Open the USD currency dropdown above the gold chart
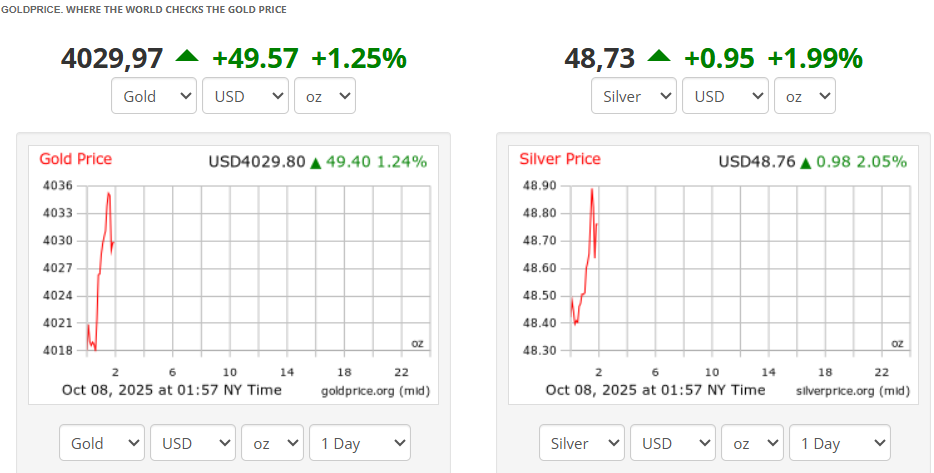This screenshot has width=934, height=473. pos(246,96)
